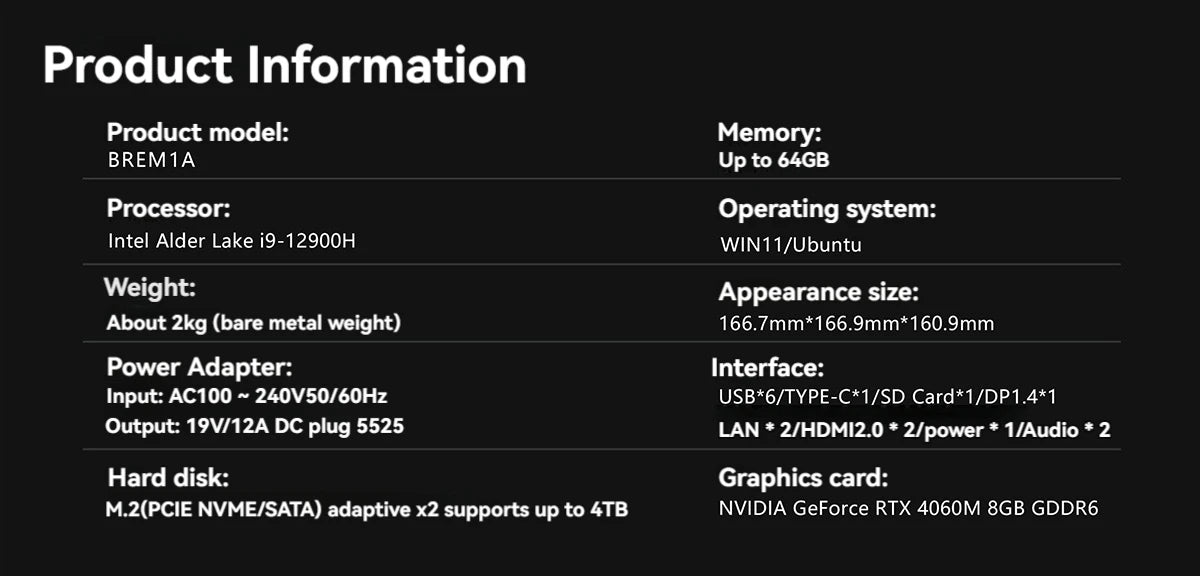Select the About 2kg weight text

coord(253,323)
